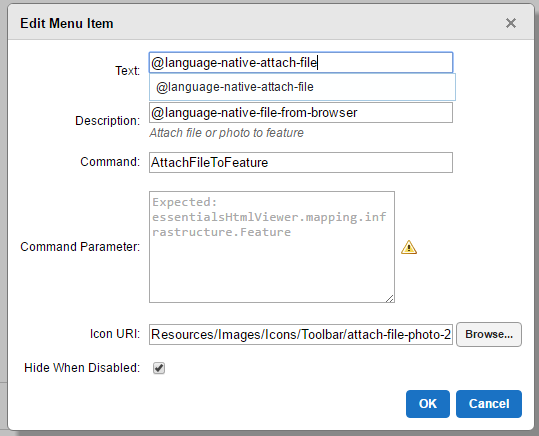Click the yellow warning triangle icon
Image resolution: width=539 pixels, height=436 pixels.
point(409,247)
